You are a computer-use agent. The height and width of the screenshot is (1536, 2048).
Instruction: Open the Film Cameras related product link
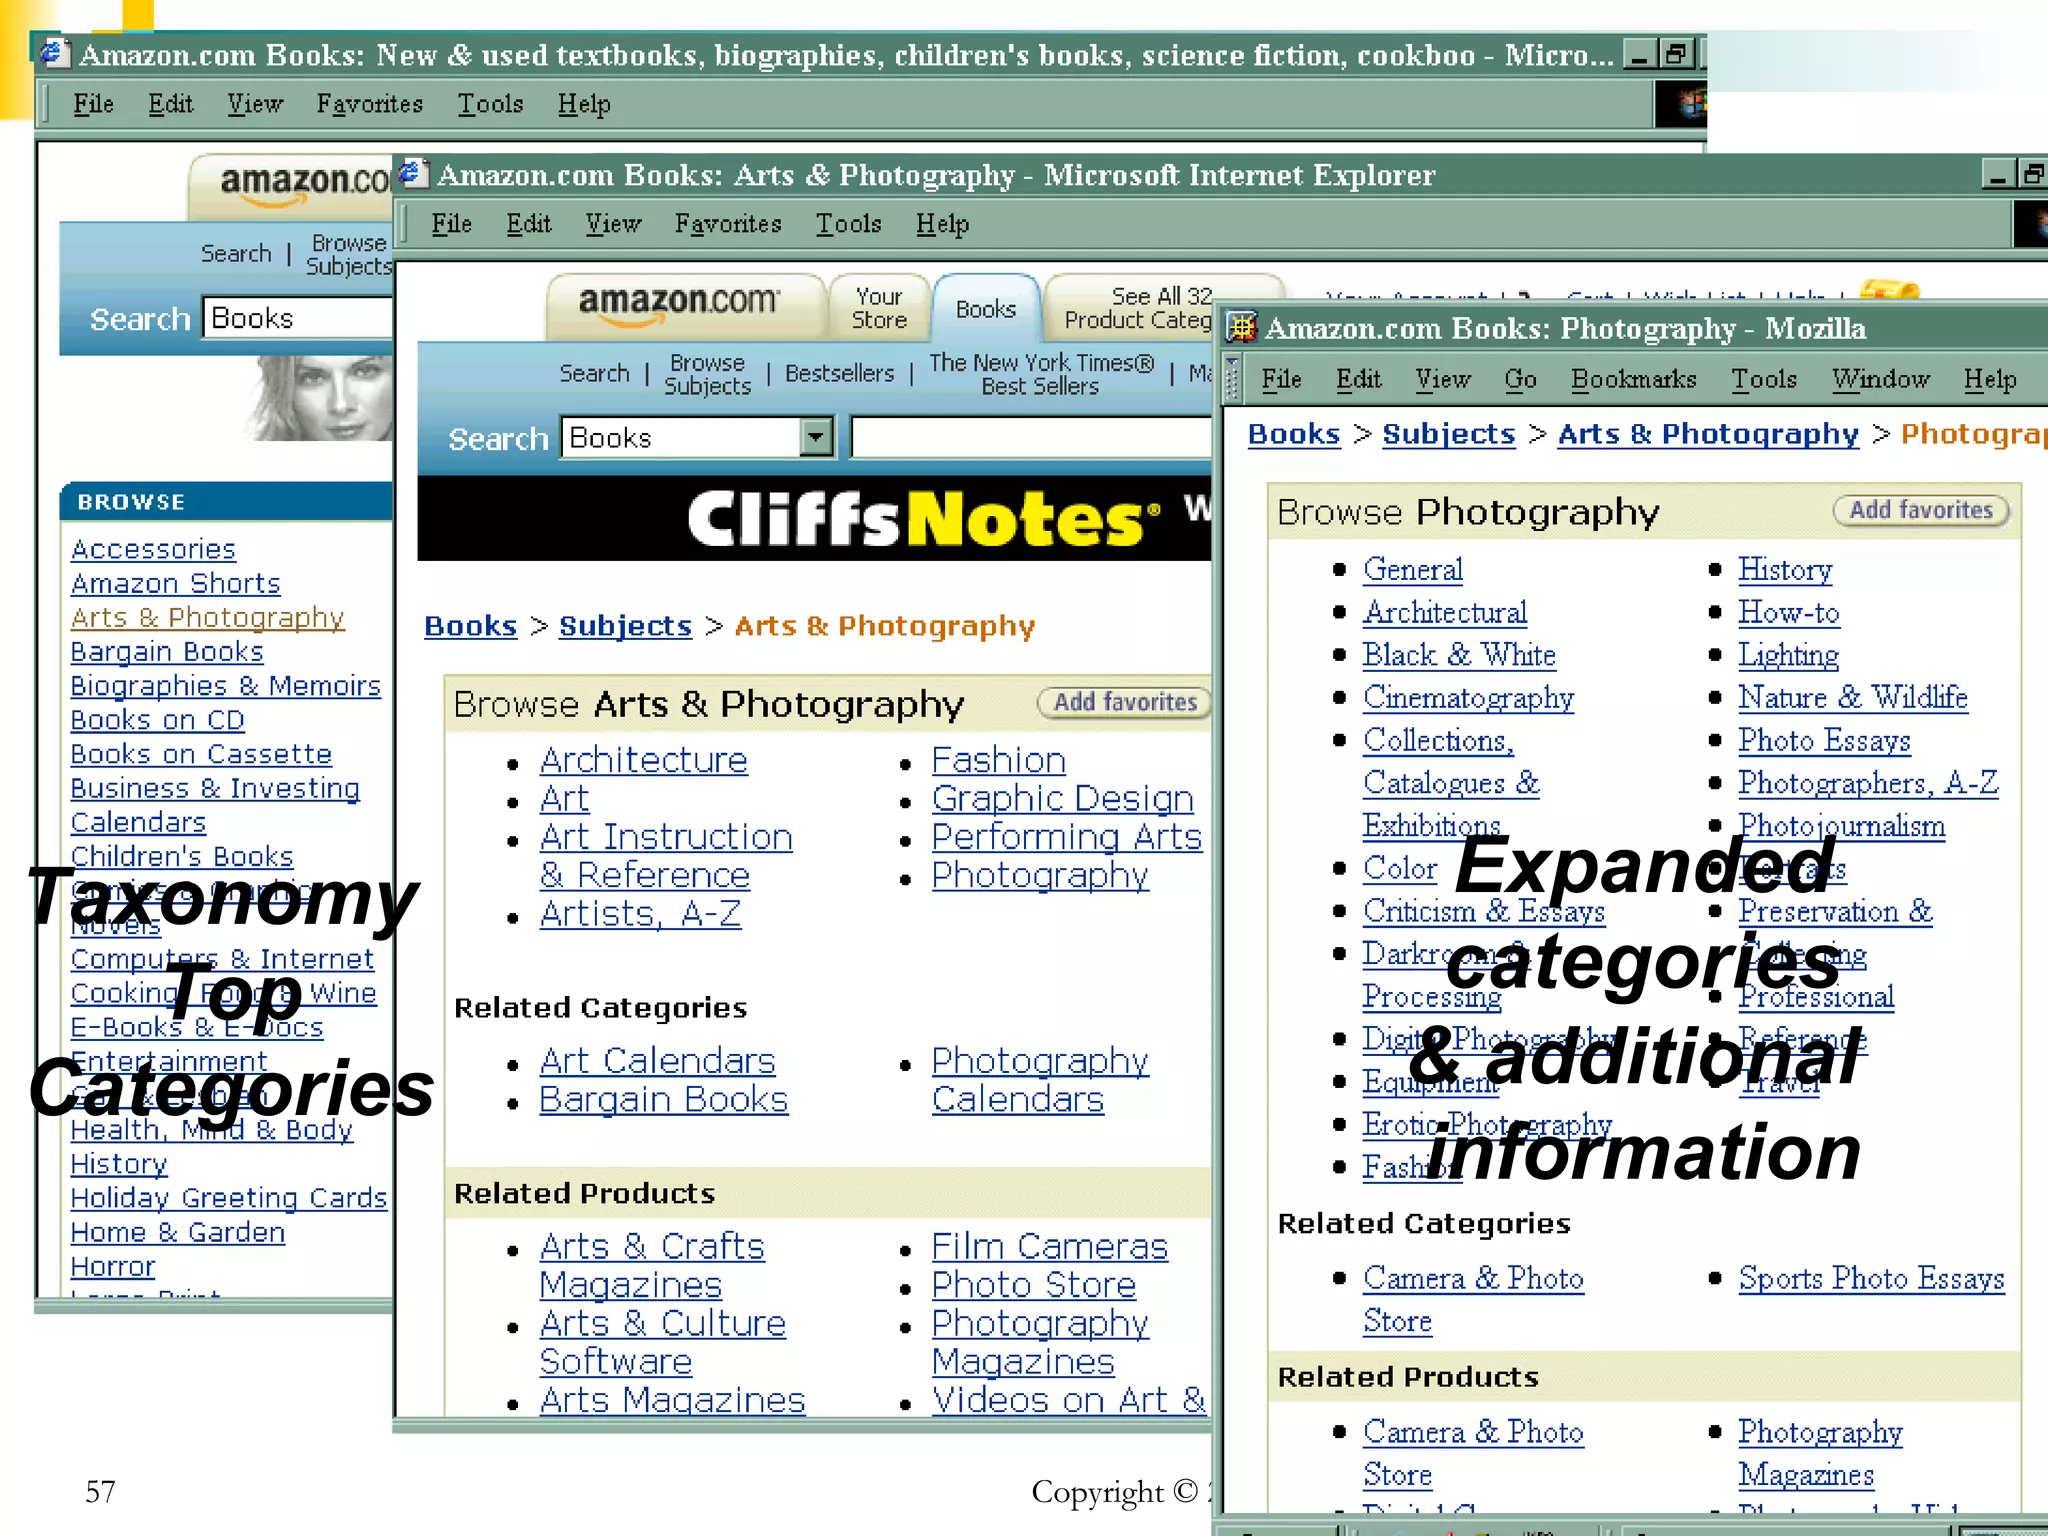coord(1049,1246)
